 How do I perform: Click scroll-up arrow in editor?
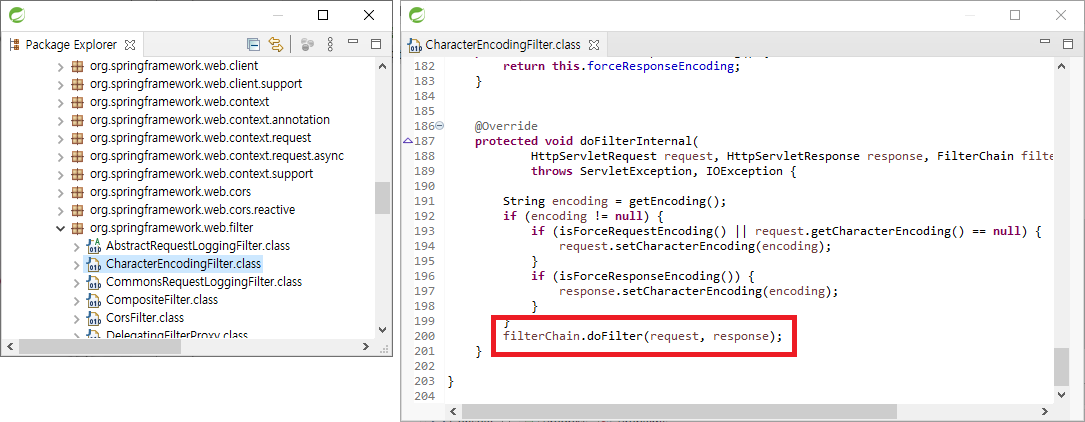[1061, 64]
